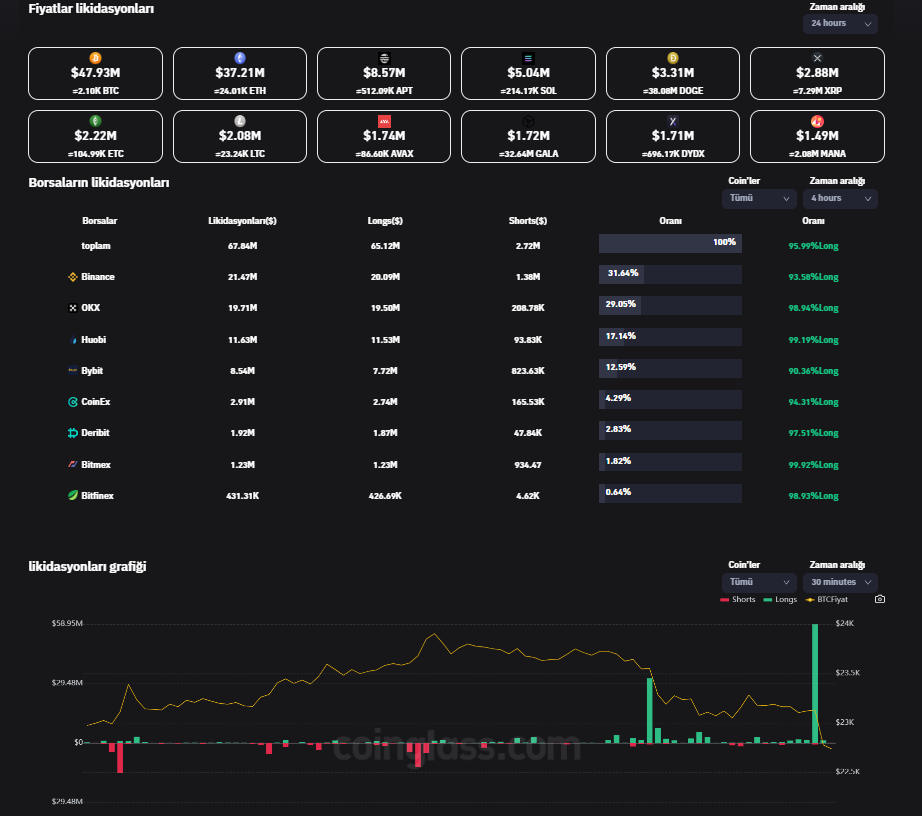This screenshot has width=922, height=816.
Task: Toggle the Longs series in the chart legend
Action: pos(780,600)
